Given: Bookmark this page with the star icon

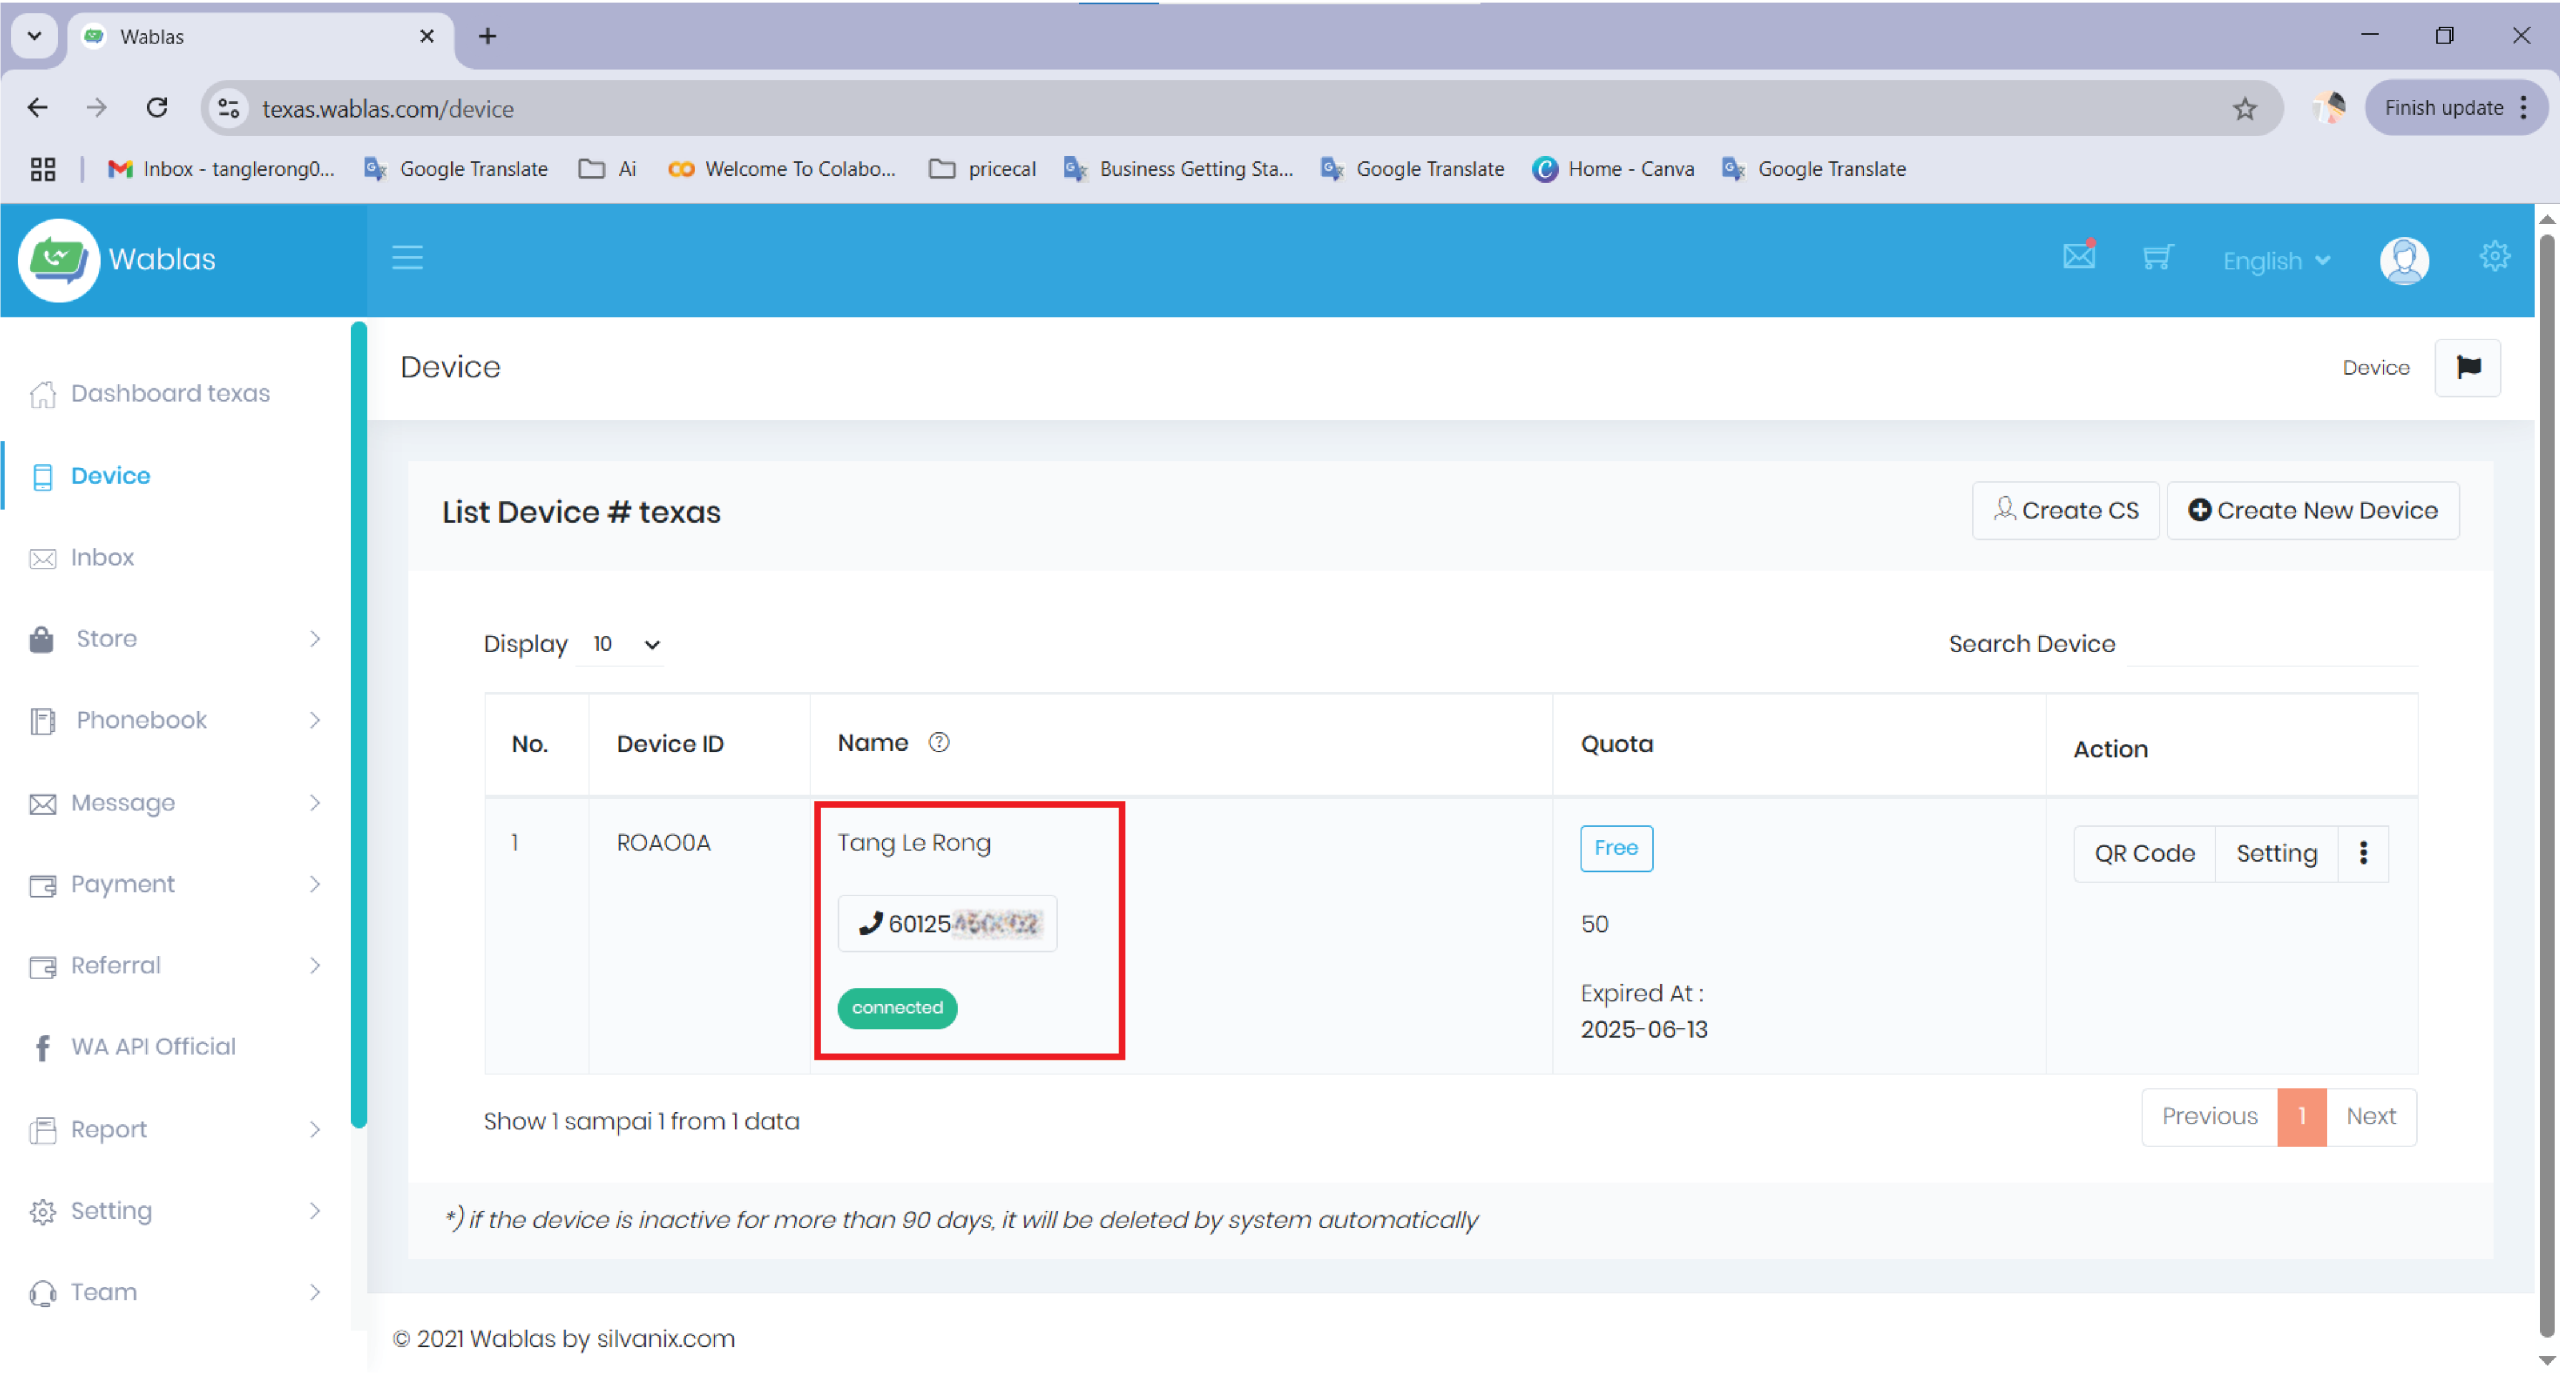Looking at the screenshot, I should pos(2245,108).
